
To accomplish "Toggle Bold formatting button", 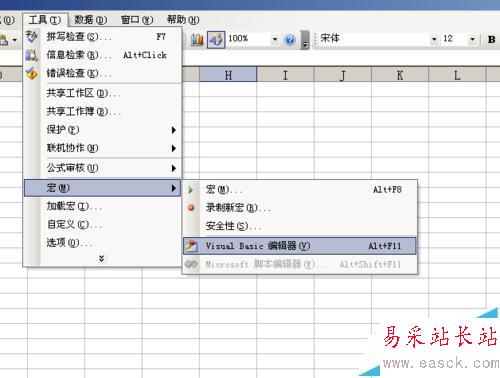I will tap(491, 39).
